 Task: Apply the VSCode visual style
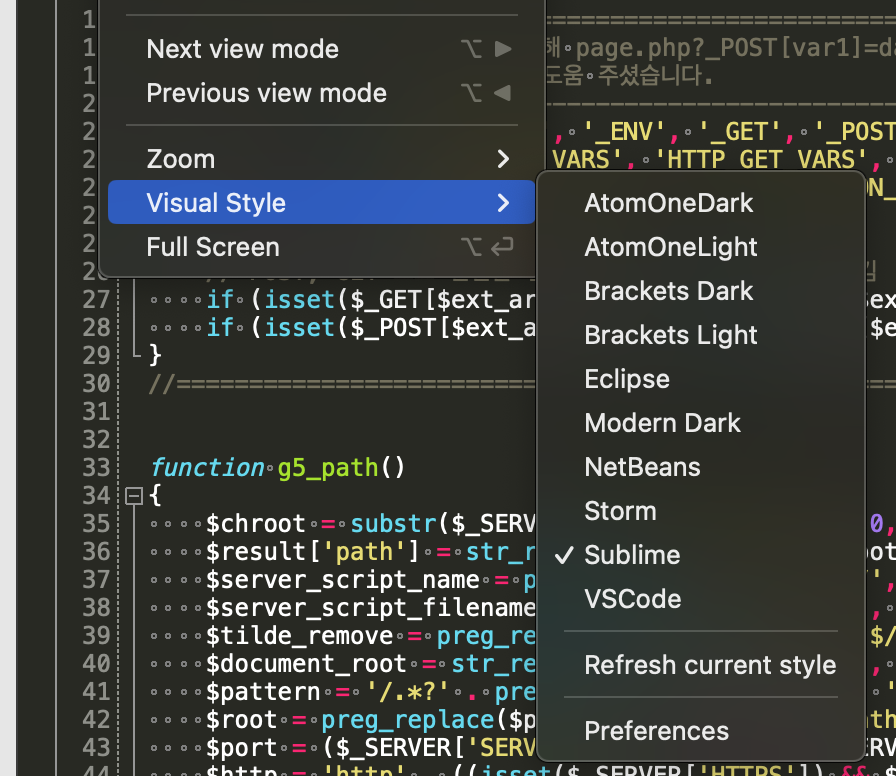632,599
